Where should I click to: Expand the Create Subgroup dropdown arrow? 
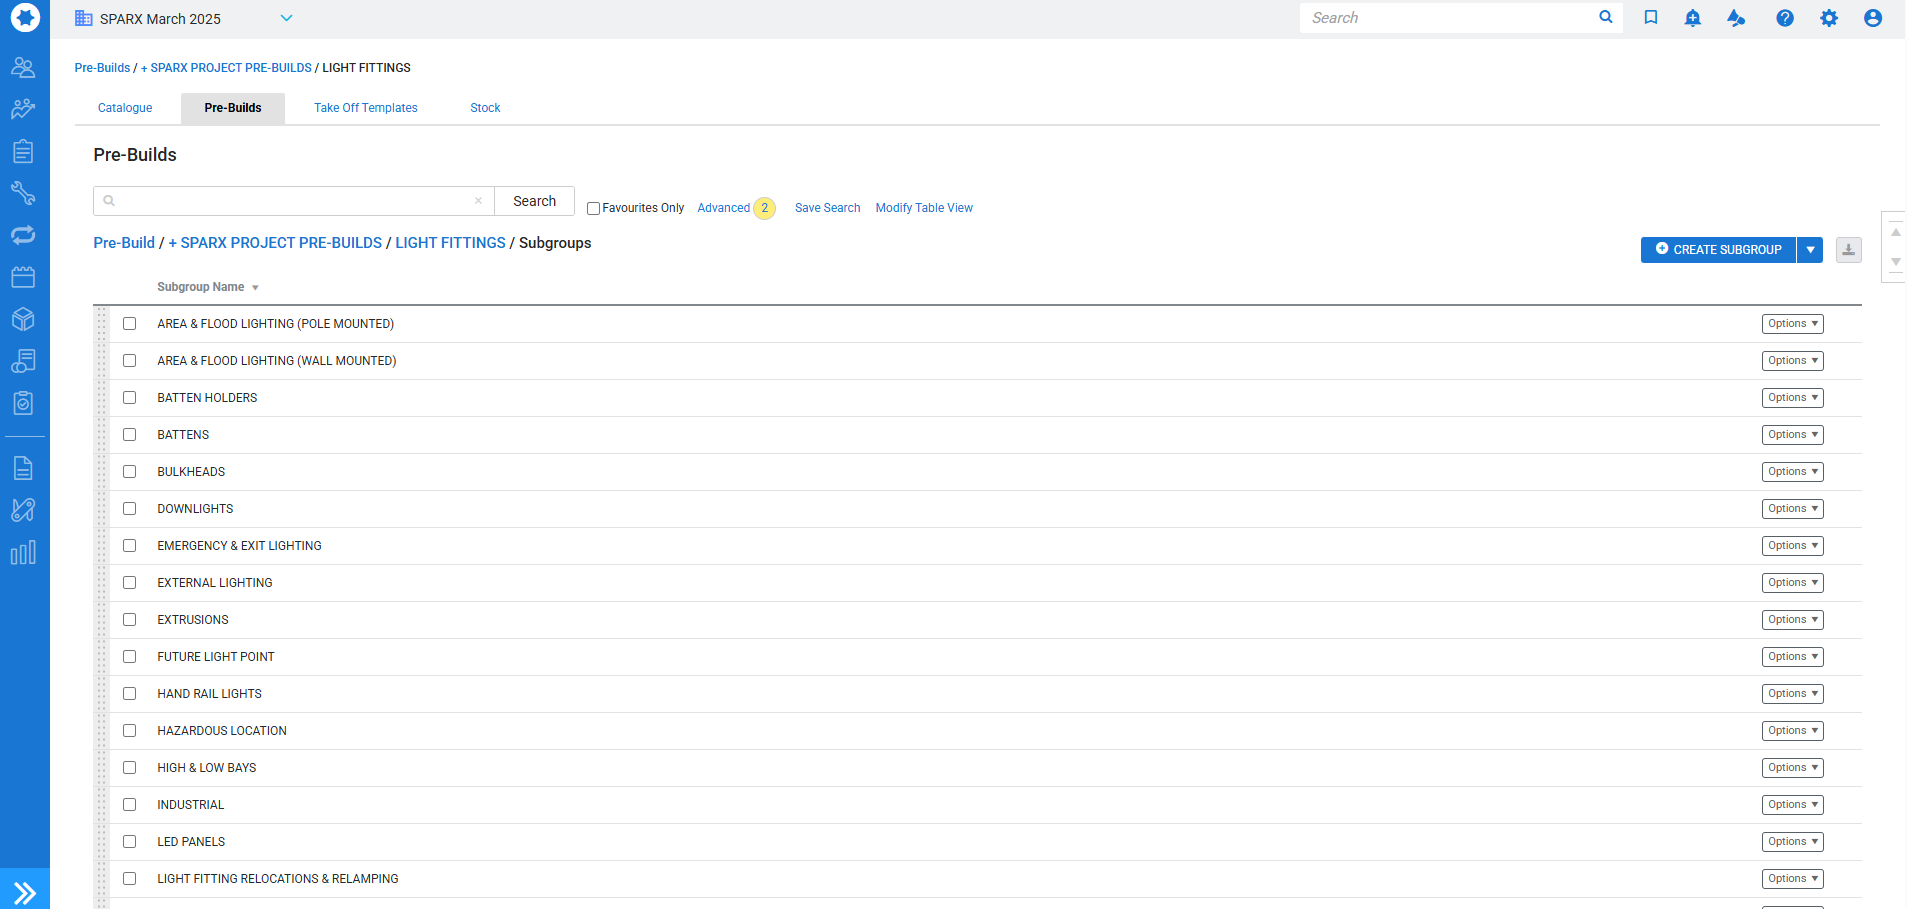click(1810, 250)
